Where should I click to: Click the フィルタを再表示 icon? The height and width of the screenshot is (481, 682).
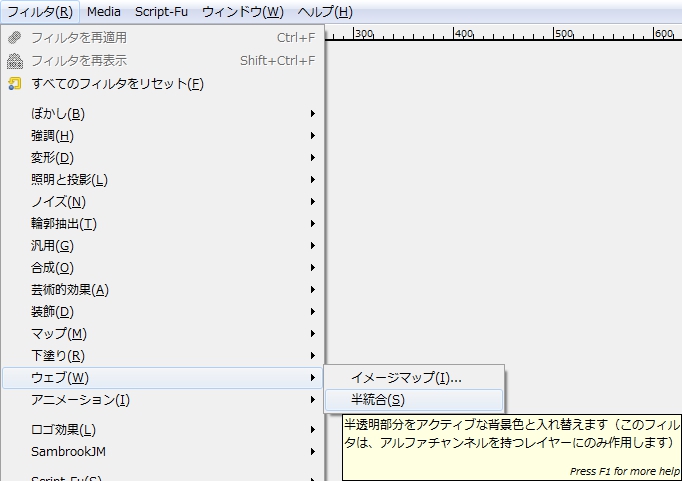pos(14,60)
